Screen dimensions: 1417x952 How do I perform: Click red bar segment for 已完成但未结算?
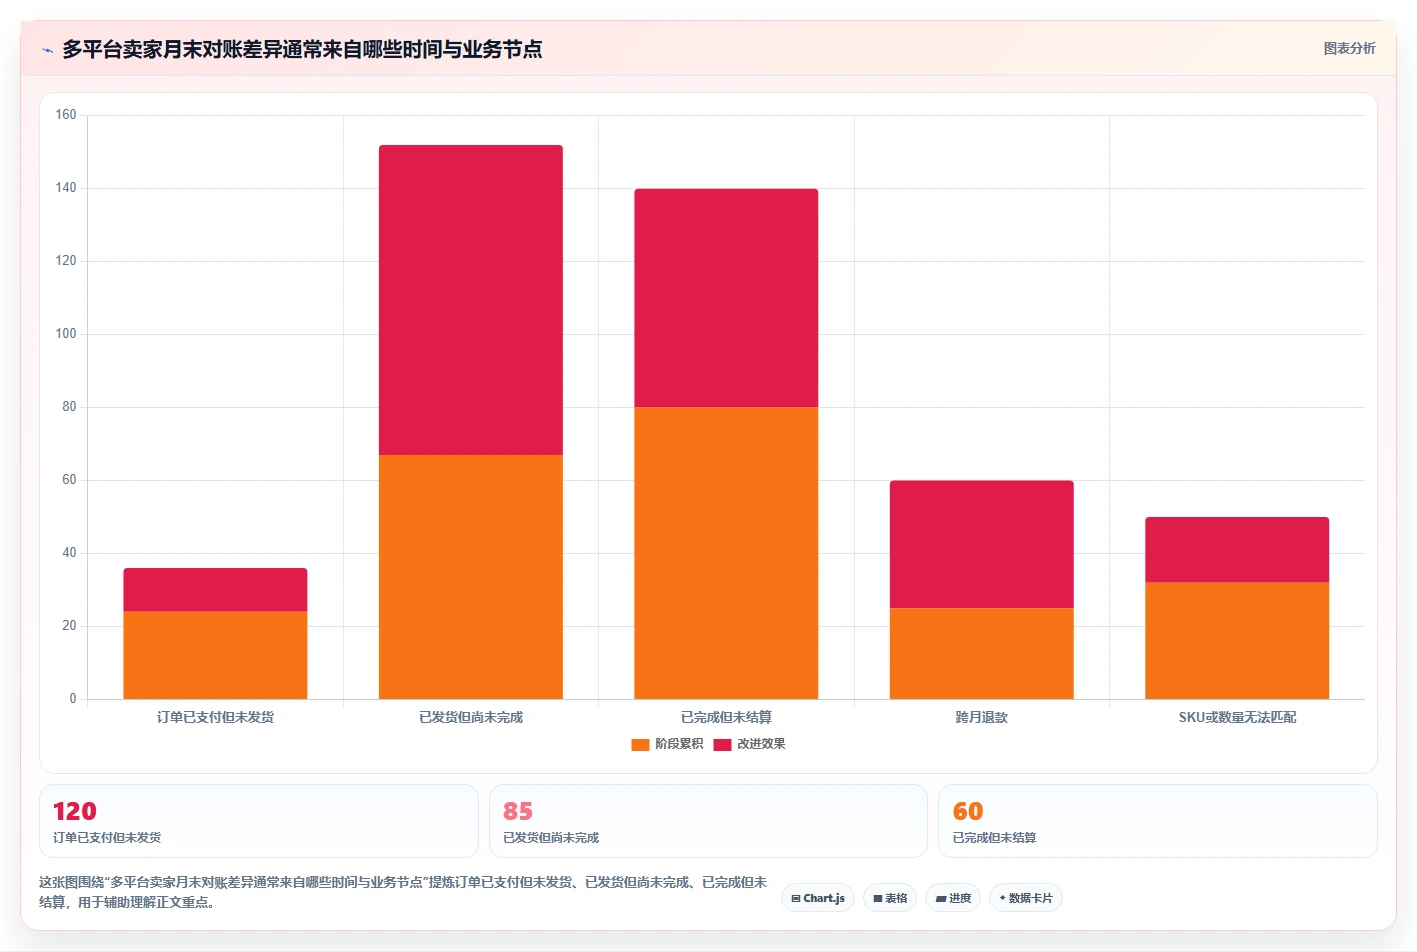tap(726, 298)
